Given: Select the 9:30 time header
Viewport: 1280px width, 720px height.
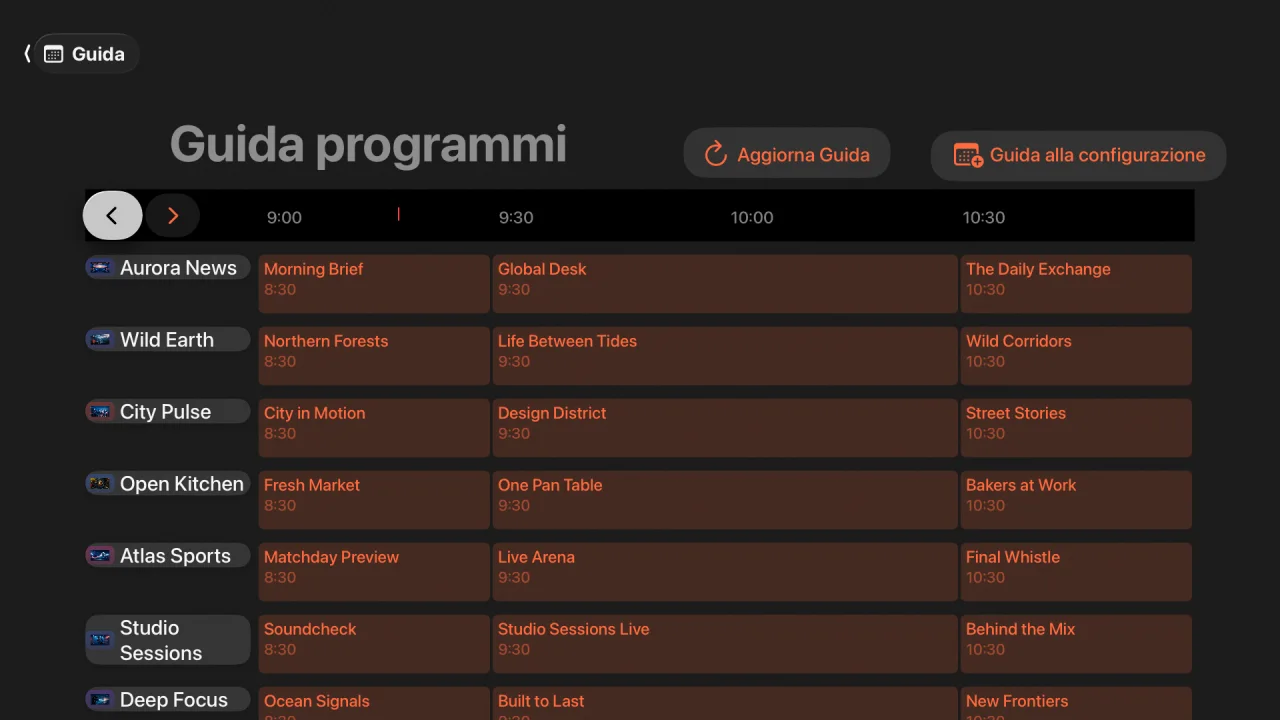Looking at the screenshot, I should (x=516, y=217).
